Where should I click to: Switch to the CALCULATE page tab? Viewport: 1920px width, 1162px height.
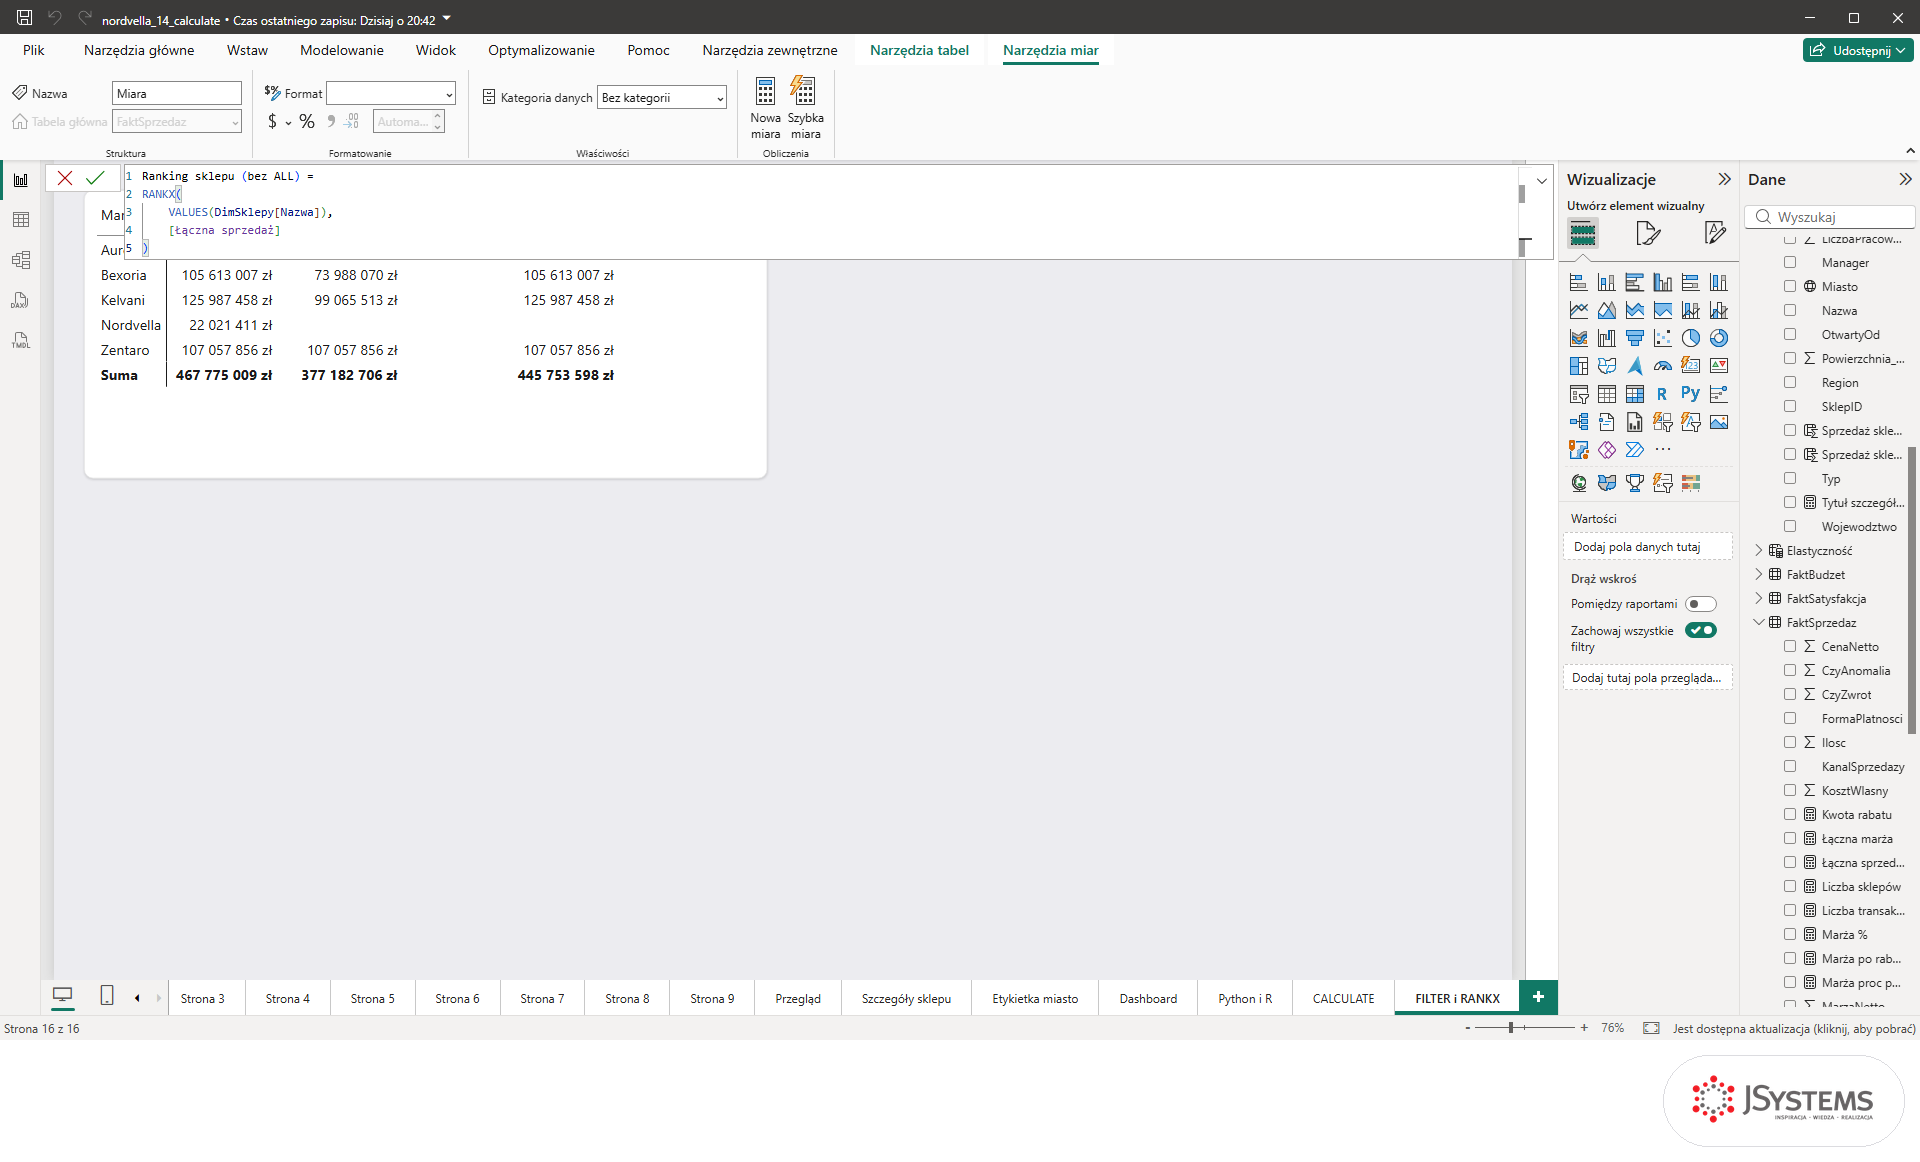[x=1343, y=998]
